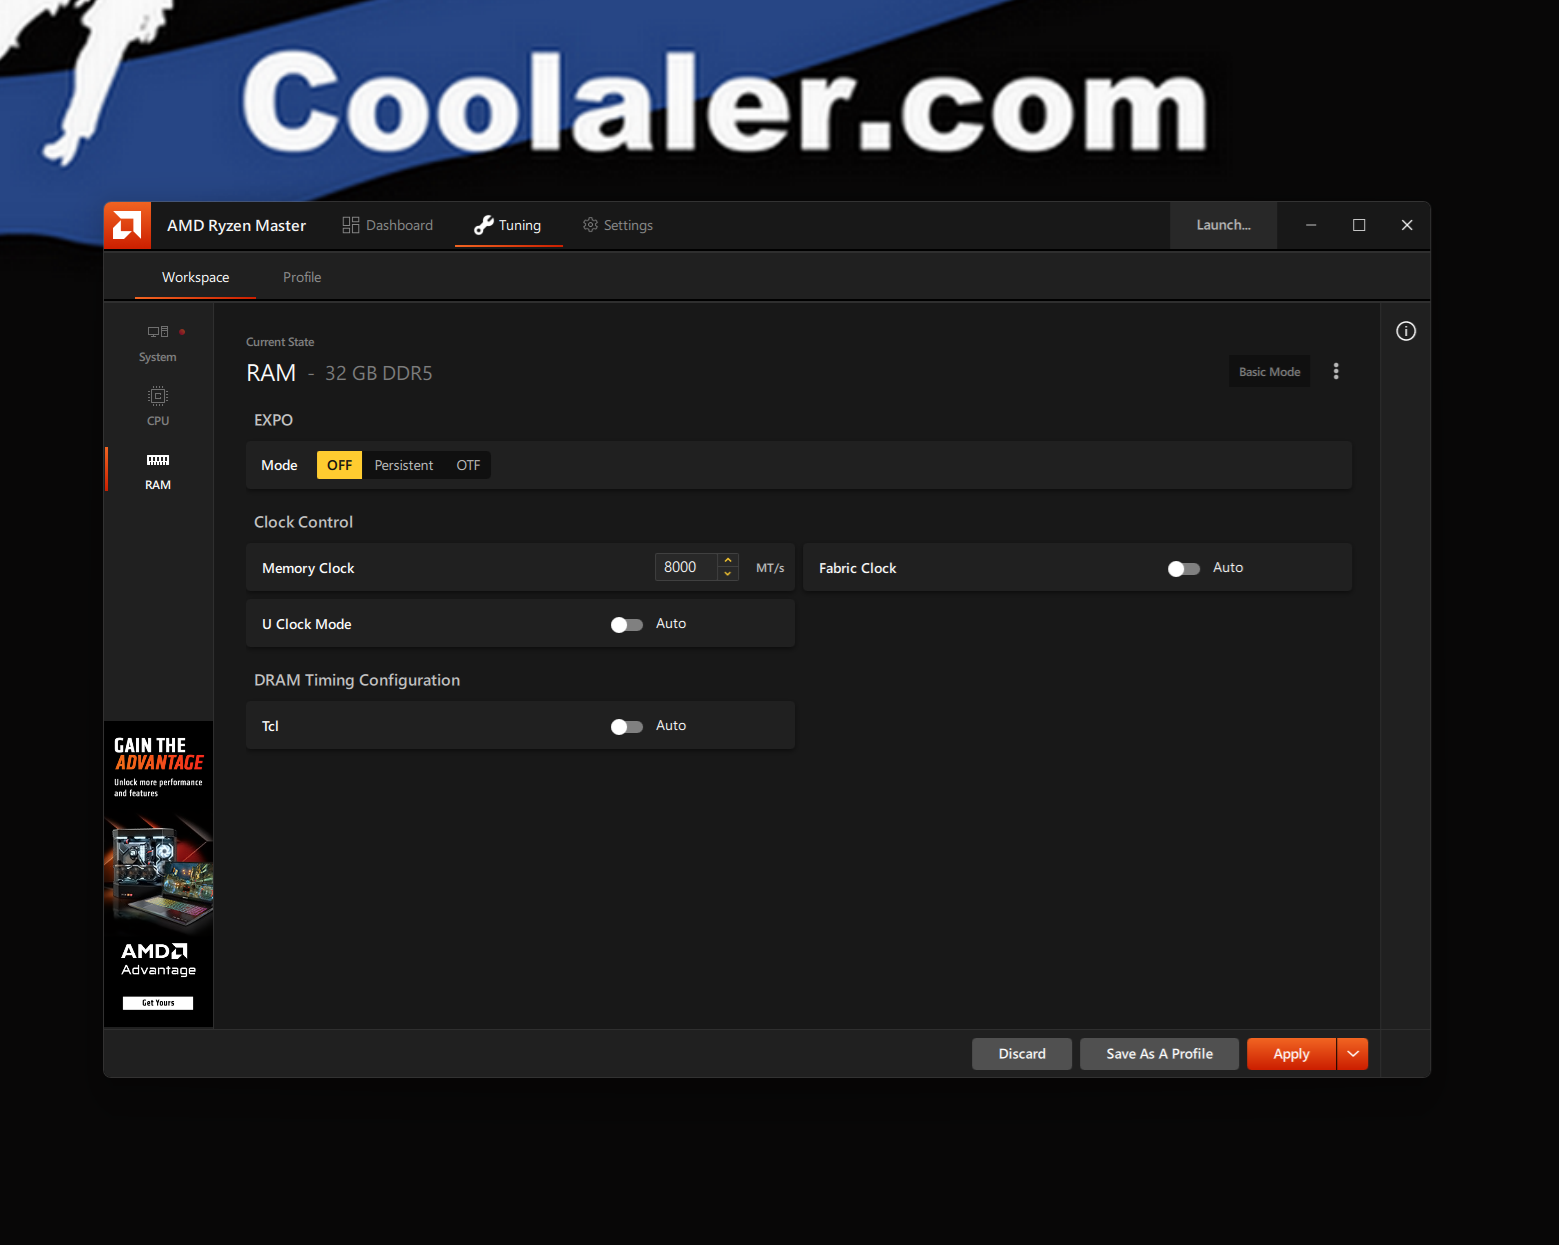Click the Launch button
This screenshot has width=1559, height=1245.
click(x=1223, y=225)
